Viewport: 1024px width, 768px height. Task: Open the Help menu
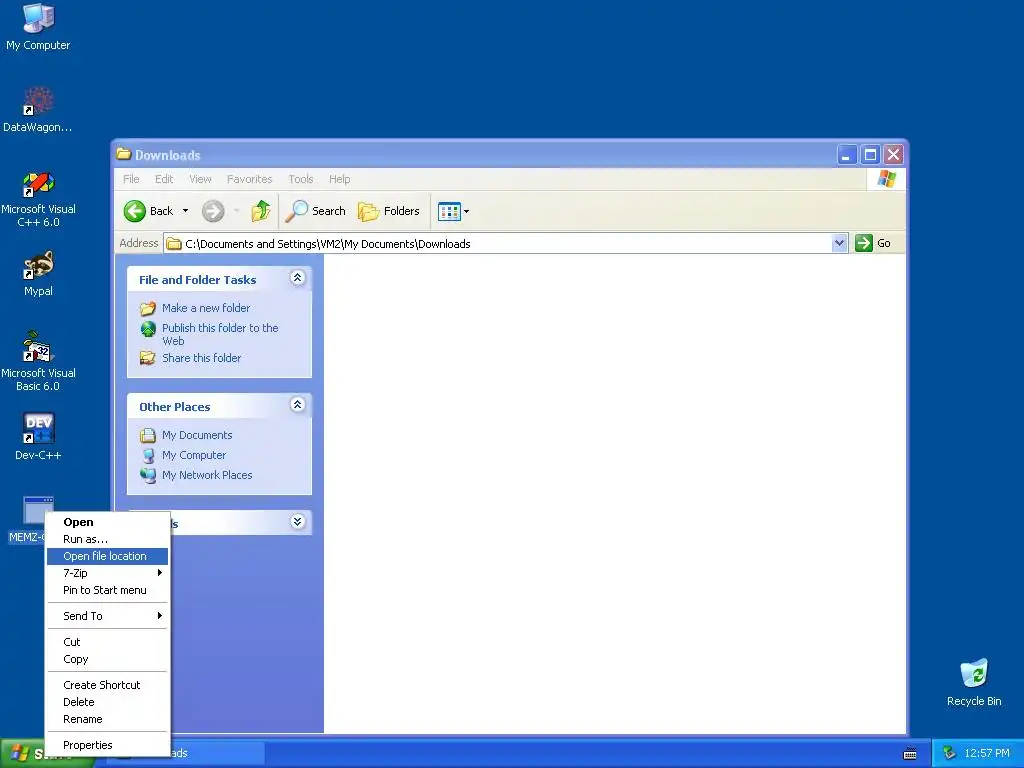click(339, 179)
